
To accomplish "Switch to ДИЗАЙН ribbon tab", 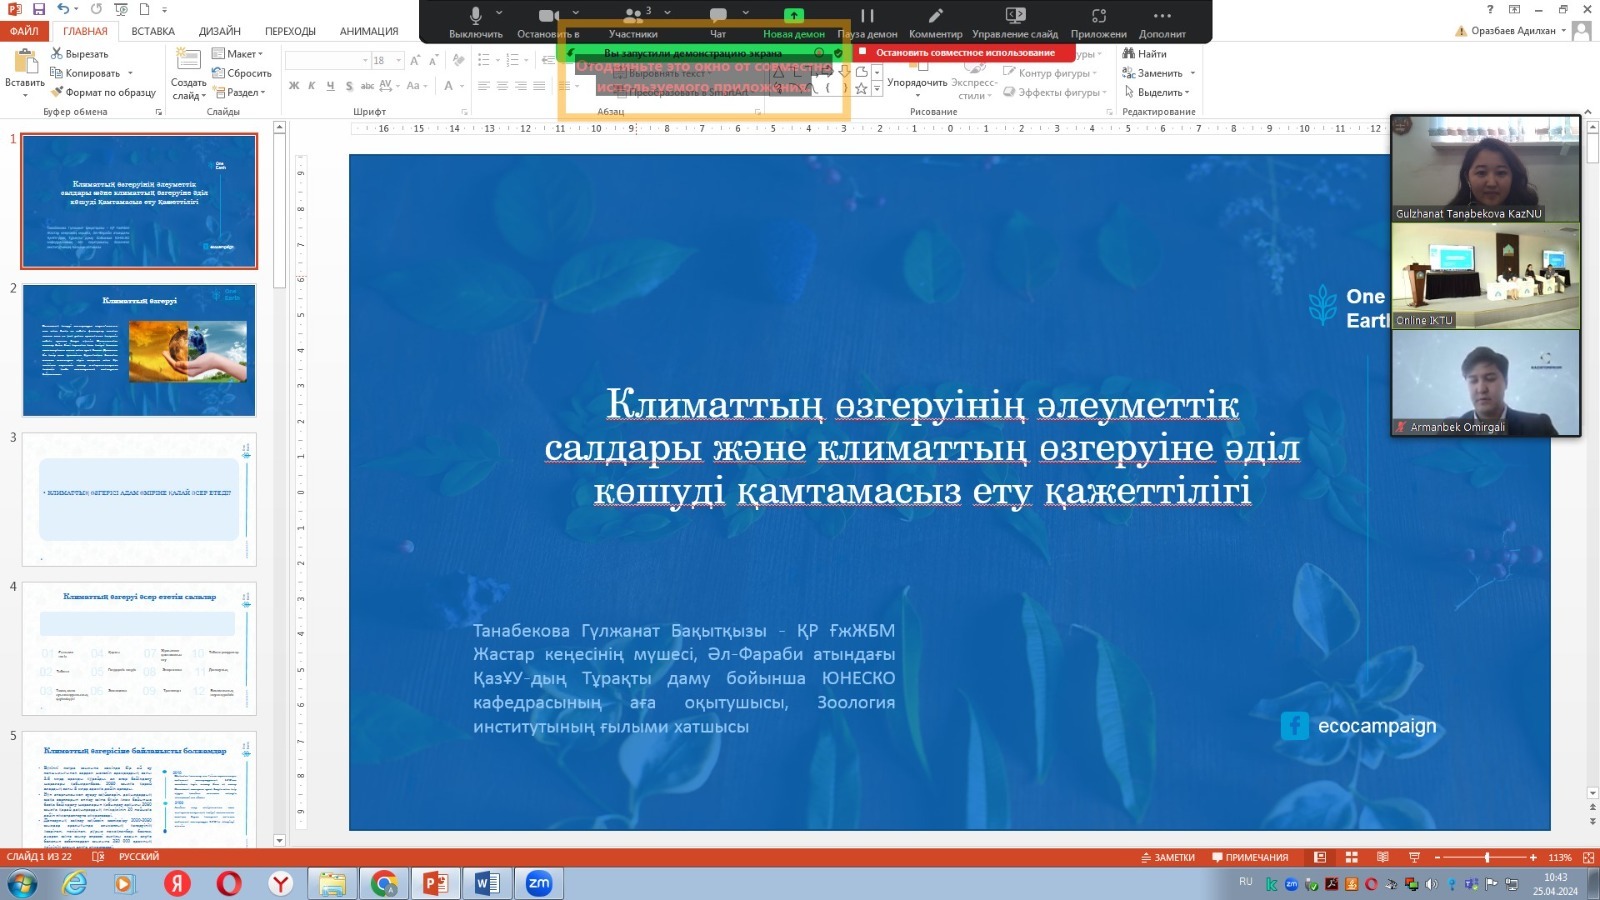I will coord(220,31).
